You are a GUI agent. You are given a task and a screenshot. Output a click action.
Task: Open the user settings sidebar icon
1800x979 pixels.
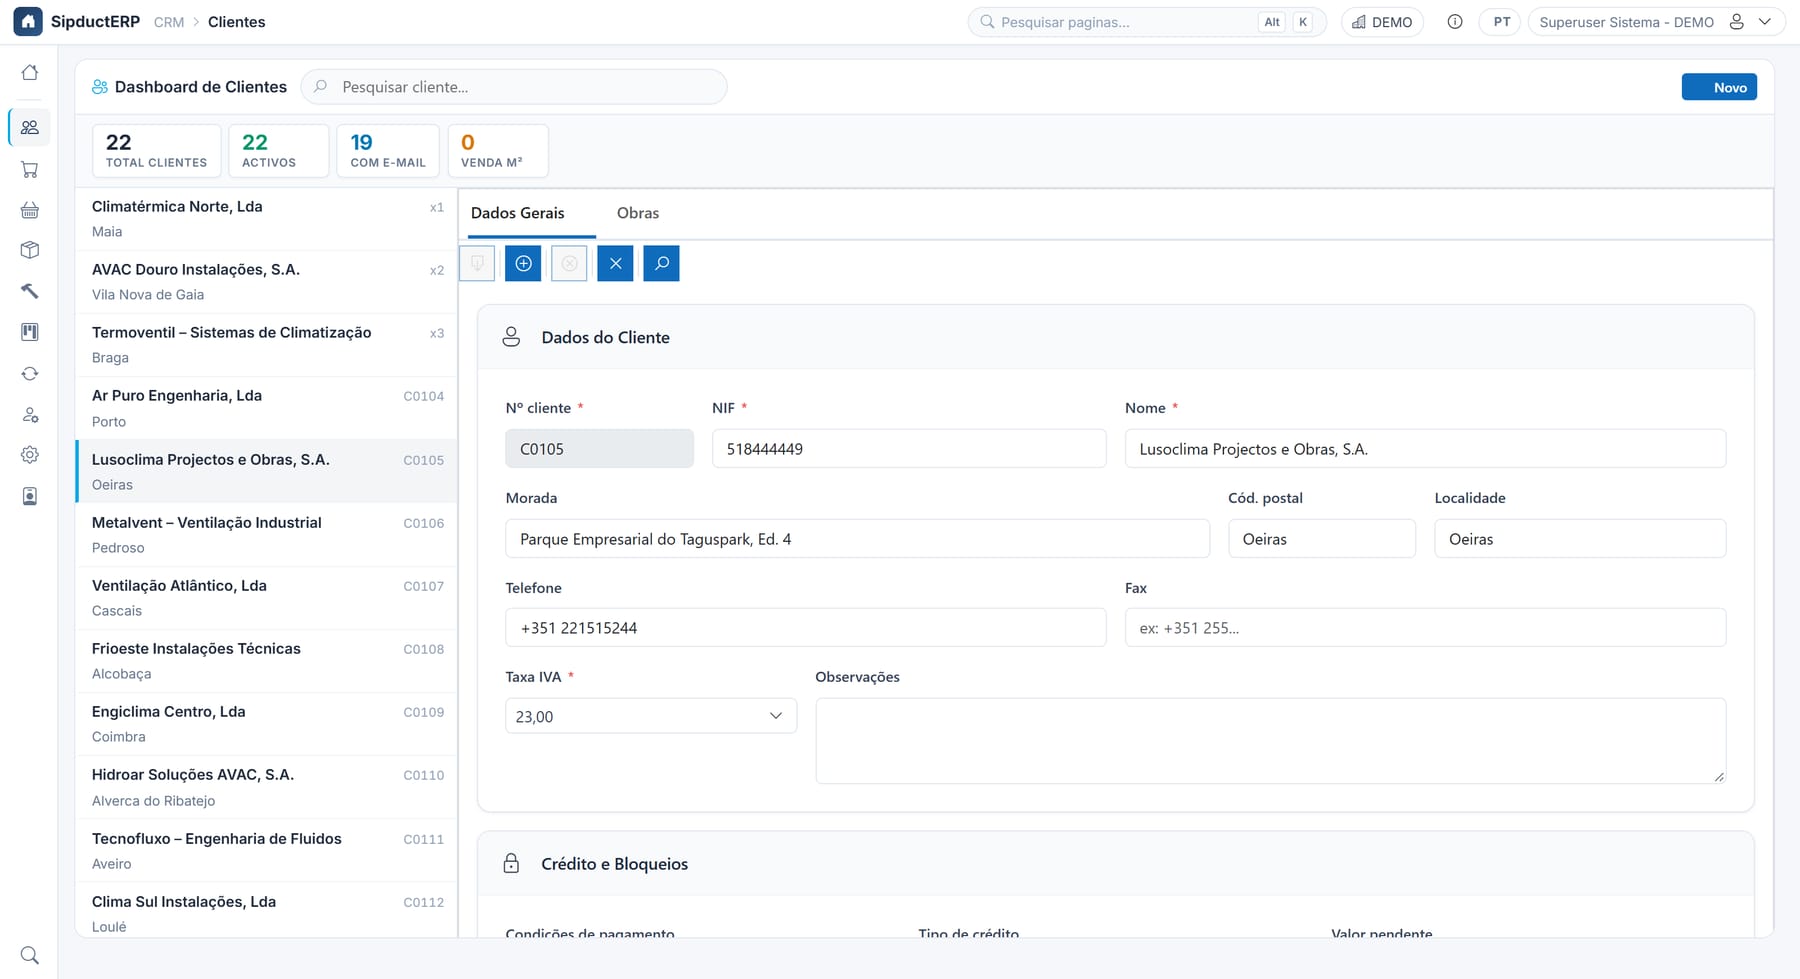click(x=30, y=414)
